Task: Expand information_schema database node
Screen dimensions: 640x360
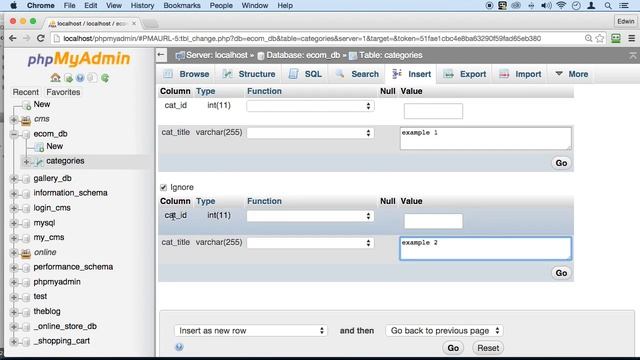Action: pyautogui.click(x=14, y=193)
